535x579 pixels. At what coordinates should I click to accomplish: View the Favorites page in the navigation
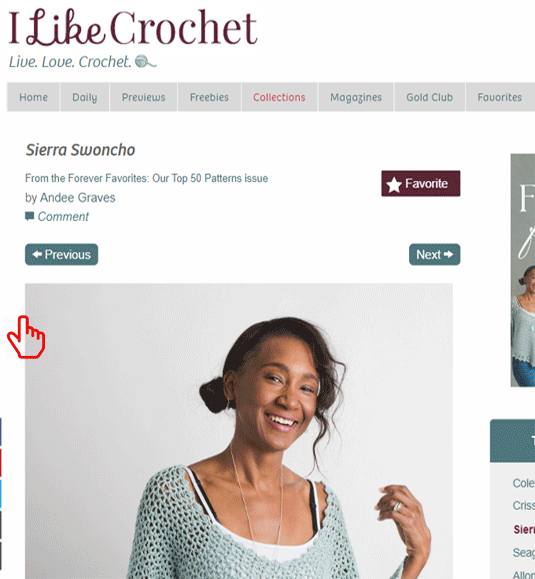(x=500, y=97)
